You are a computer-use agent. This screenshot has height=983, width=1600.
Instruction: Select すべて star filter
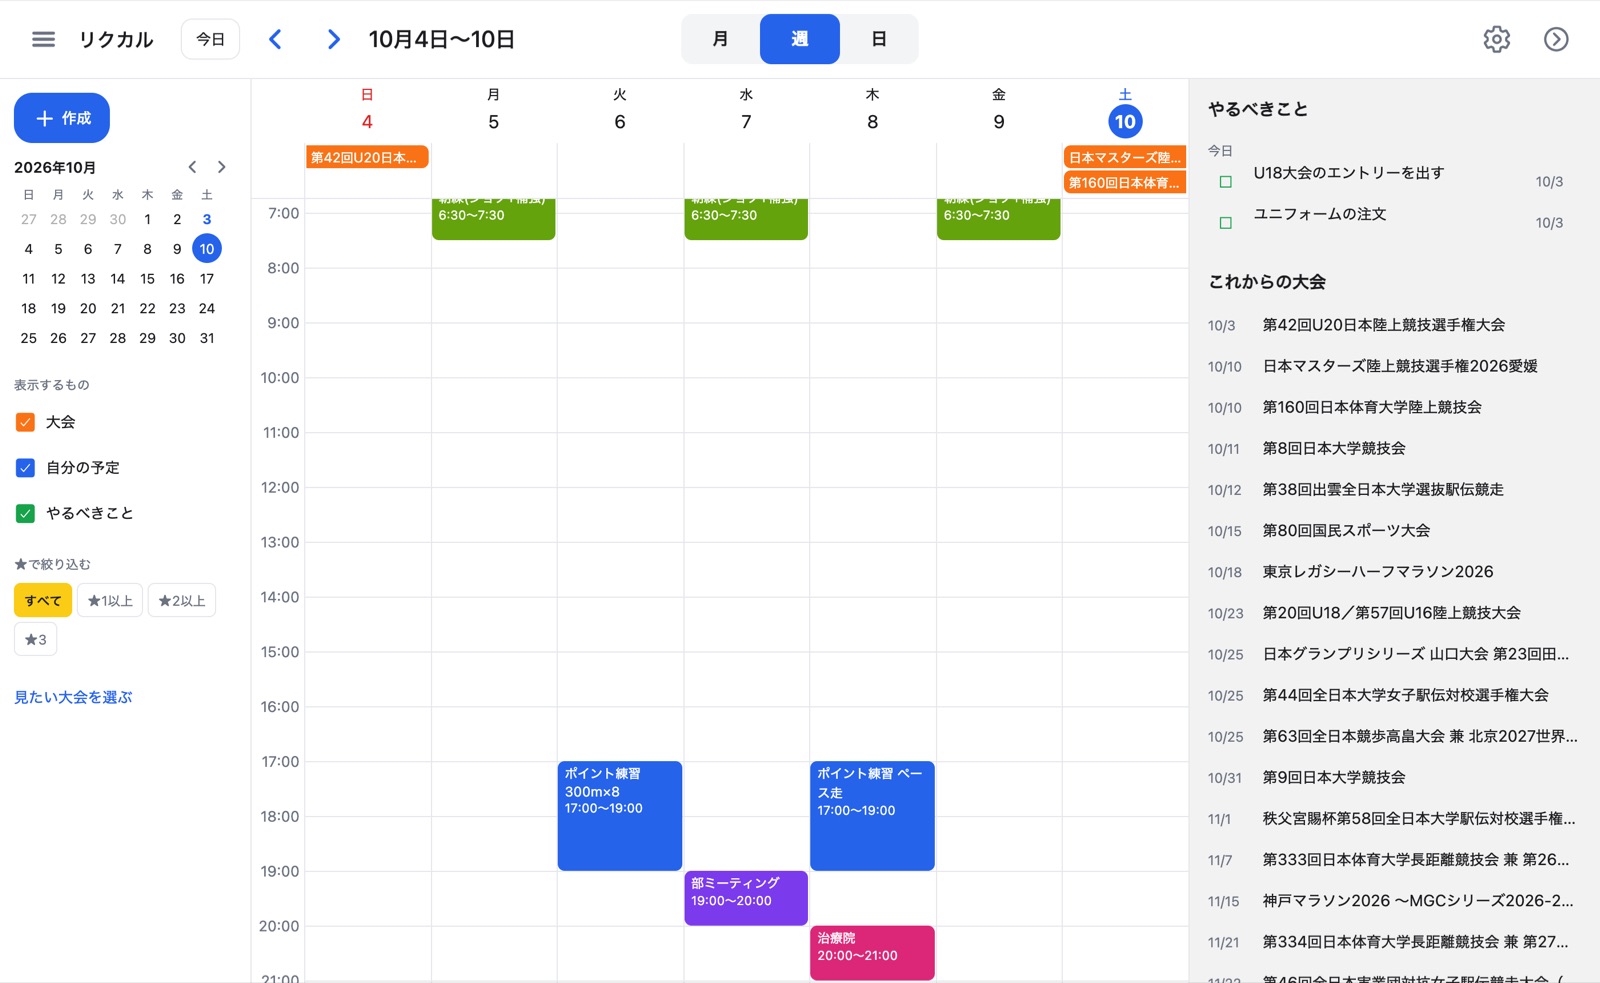click(x=43, y=601)
